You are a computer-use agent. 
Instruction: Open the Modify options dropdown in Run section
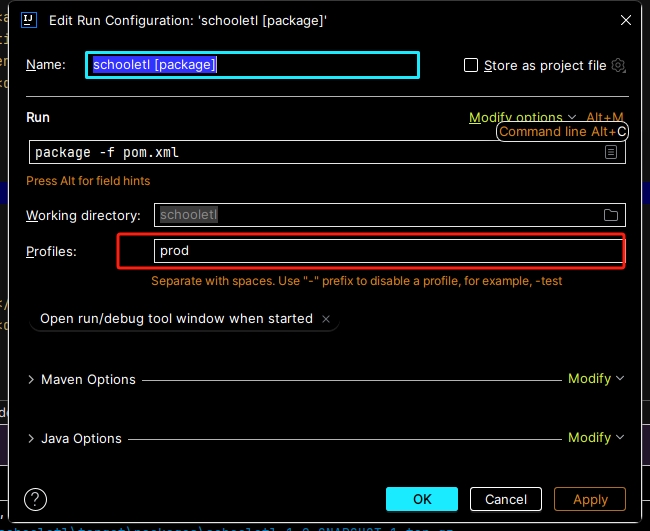point(523,117)
